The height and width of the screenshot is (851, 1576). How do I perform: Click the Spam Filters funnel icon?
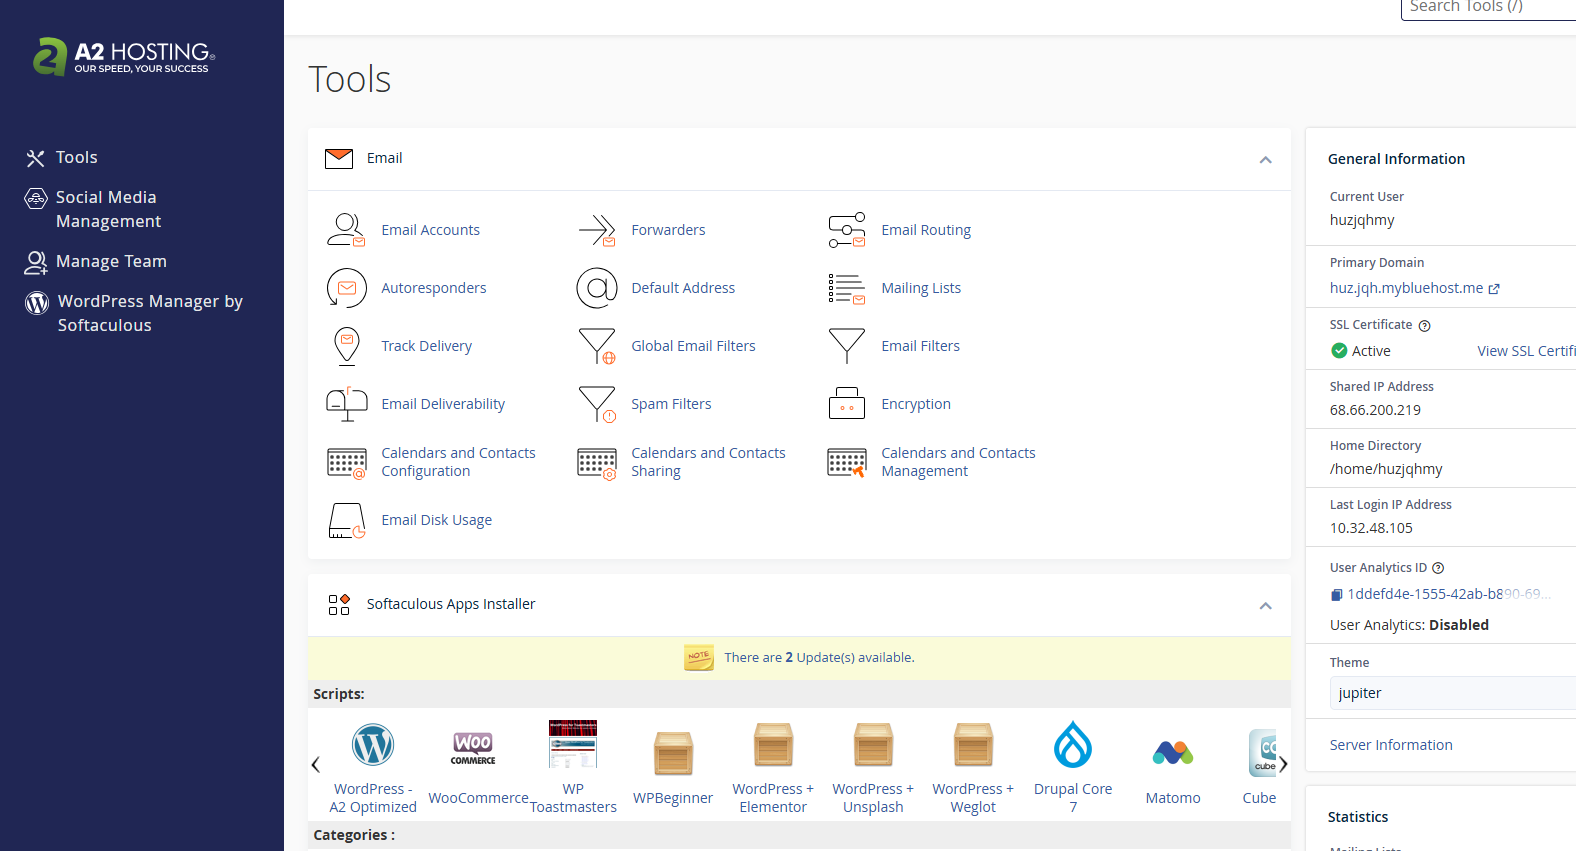click(x=597, y=404)
